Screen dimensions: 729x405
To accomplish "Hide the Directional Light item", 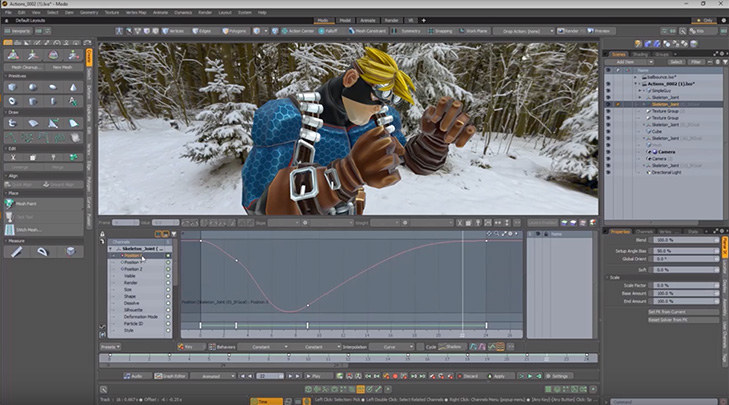I will 607,173.
